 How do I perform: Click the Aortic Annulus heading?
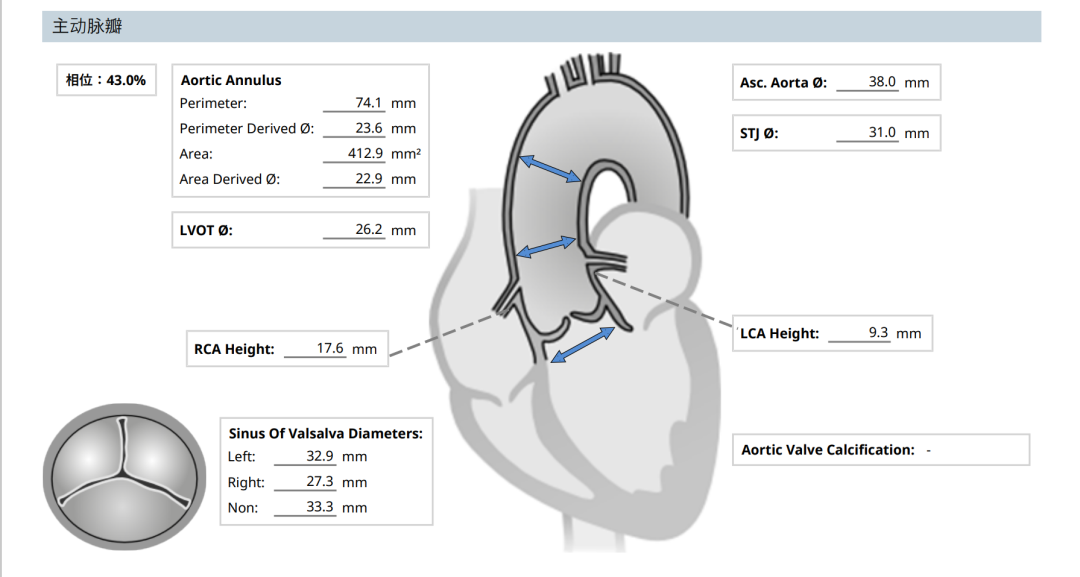231,80
